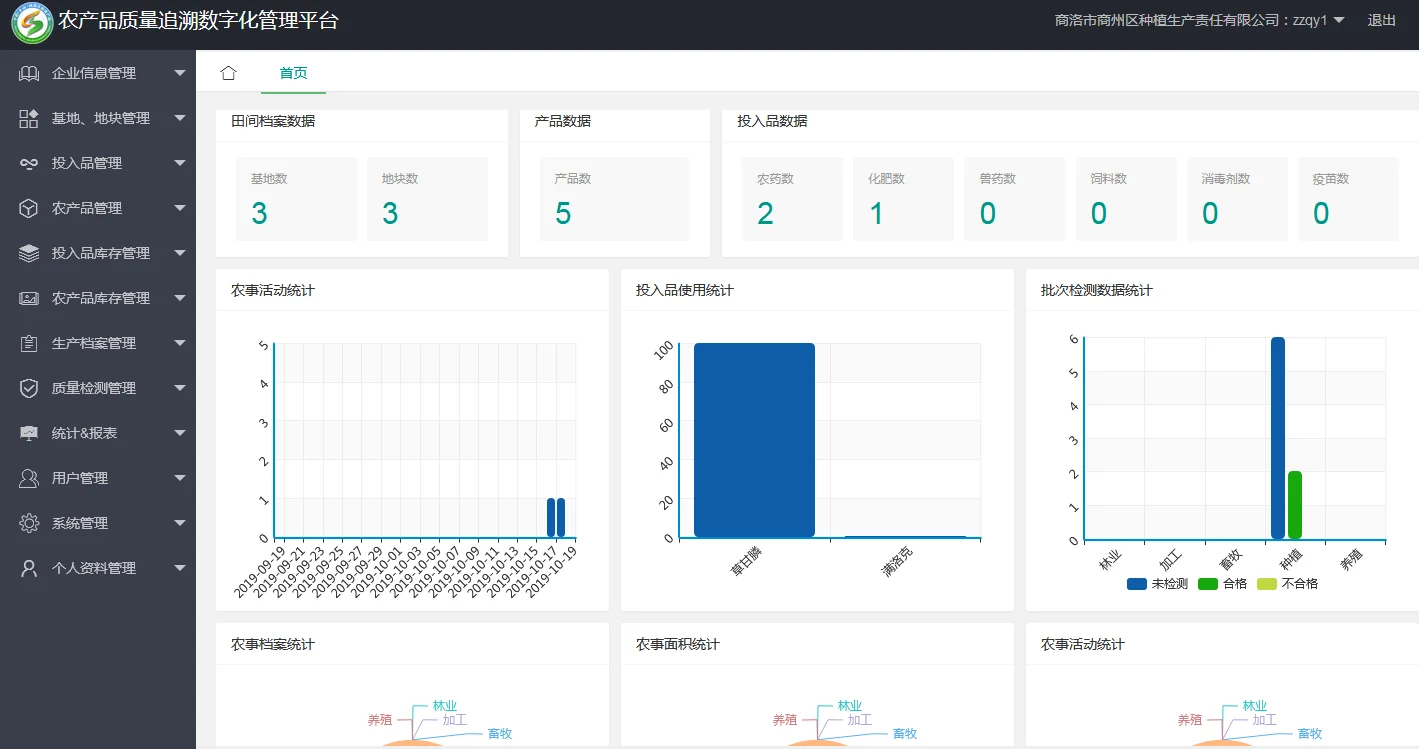Toggle the 未检测 legend swatch
Image resolution: width=1419 pixels, height=749 pixels.
pyautogui.click(x=1137, y=584)
